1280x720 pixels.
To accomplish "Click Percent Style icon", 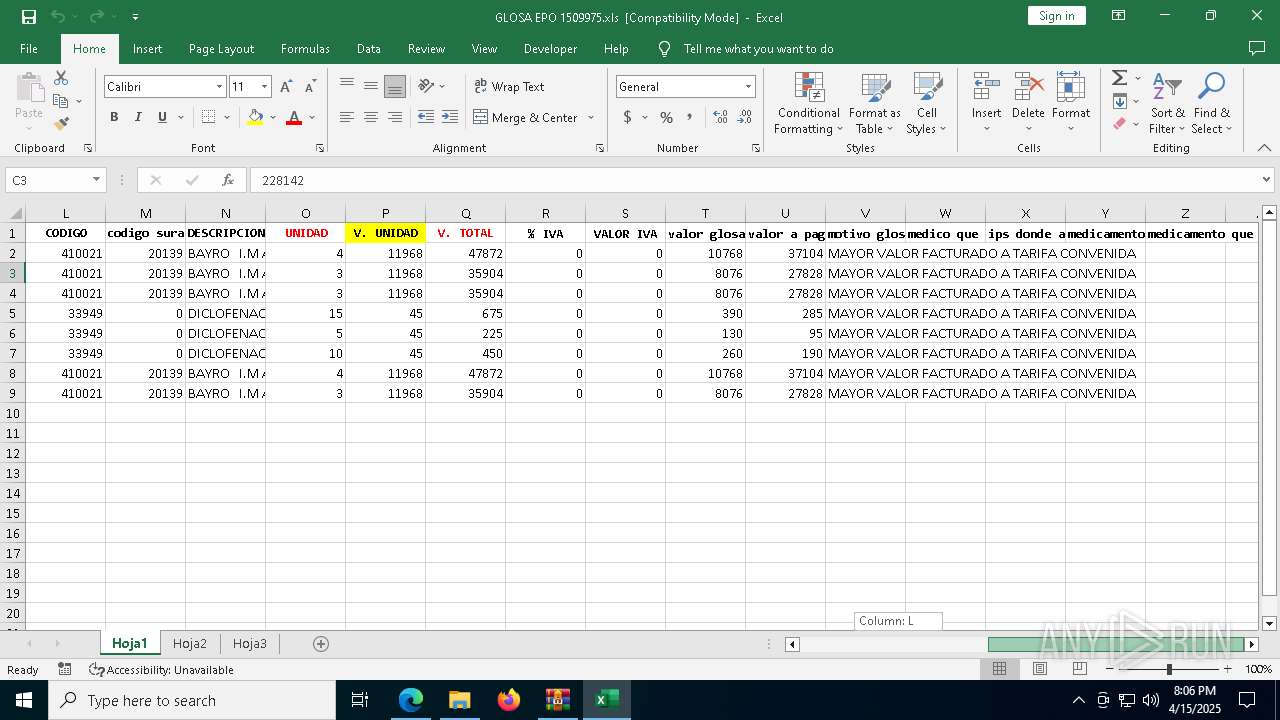I will pyautogui.click(x=666, y=117).
